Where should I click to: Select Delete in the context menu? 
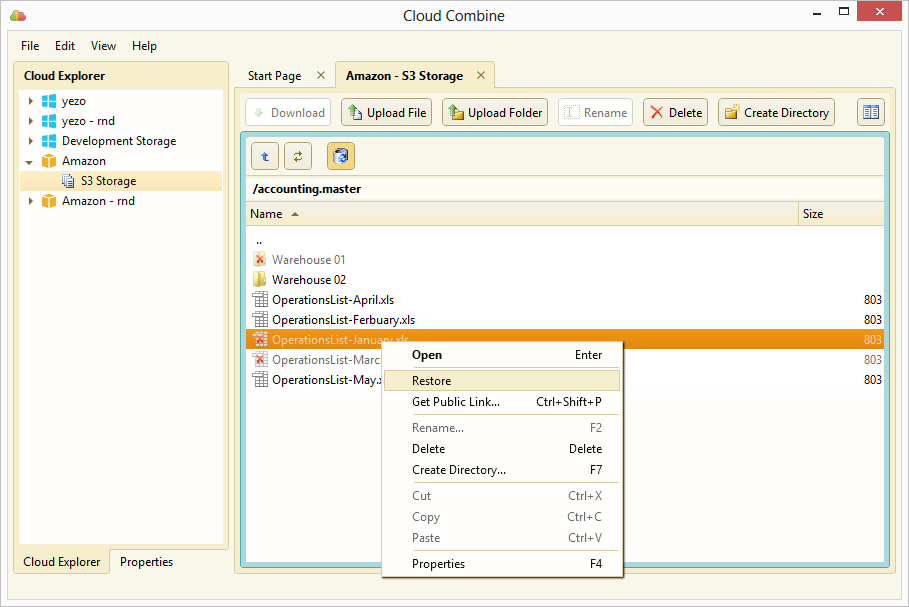click(502, 449)
